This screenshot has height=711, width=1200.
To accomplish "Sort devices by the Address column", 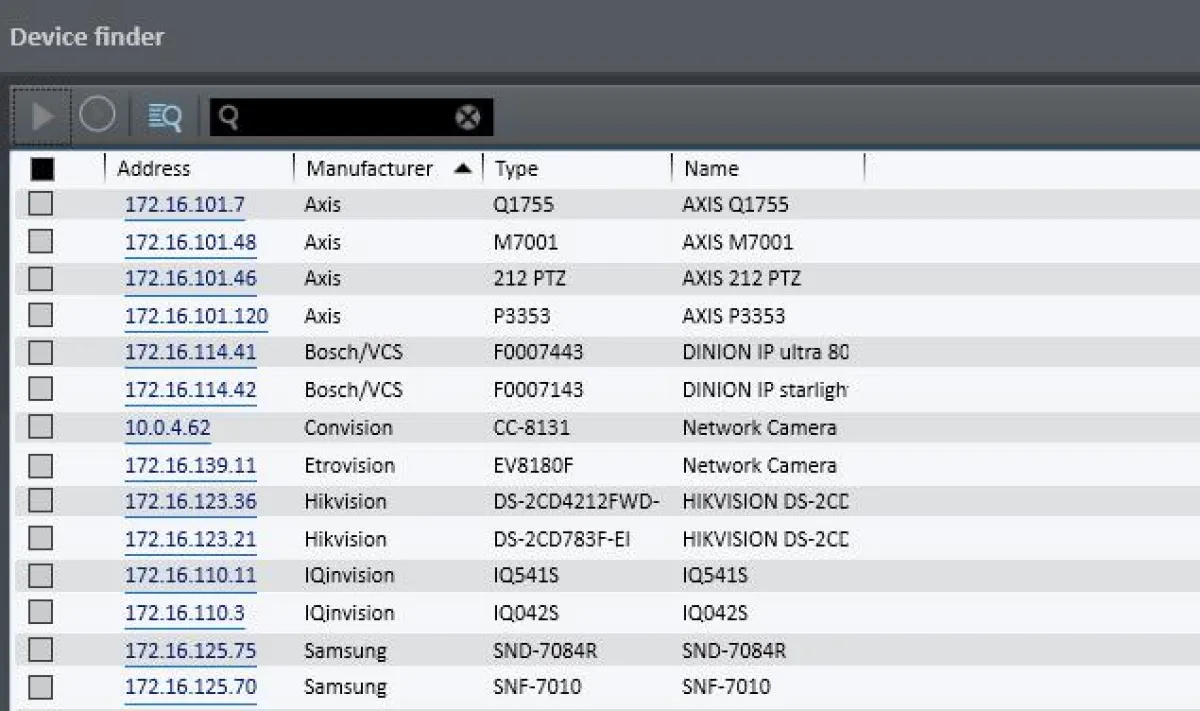I will point(152,168).
